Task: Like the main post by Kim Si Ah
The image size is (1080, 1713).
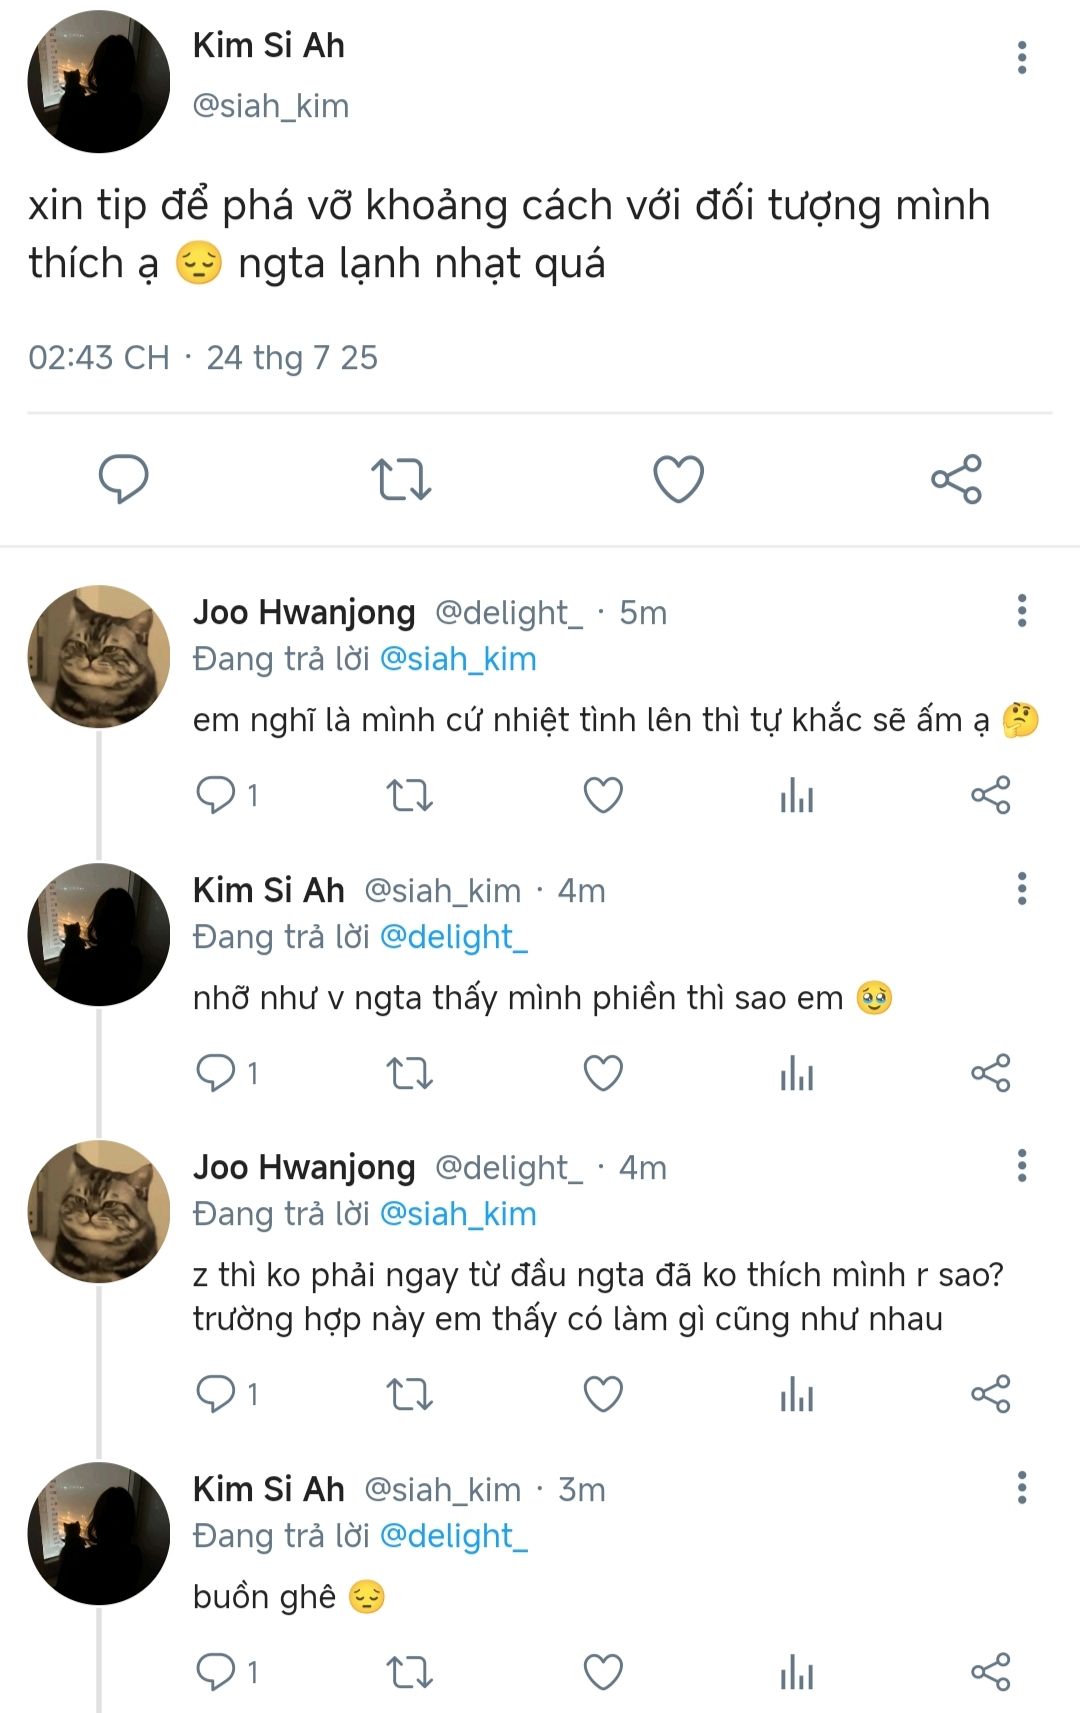Action: point(679,479)
